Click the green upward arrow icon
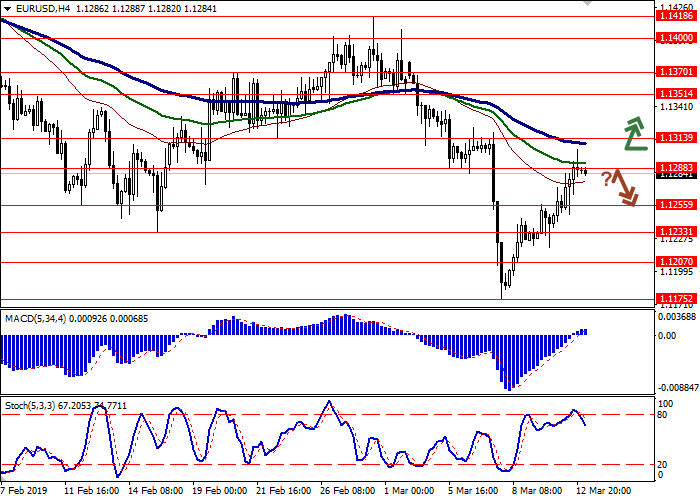Viewport: 700px width, 500px height. [x=633, y=133]
